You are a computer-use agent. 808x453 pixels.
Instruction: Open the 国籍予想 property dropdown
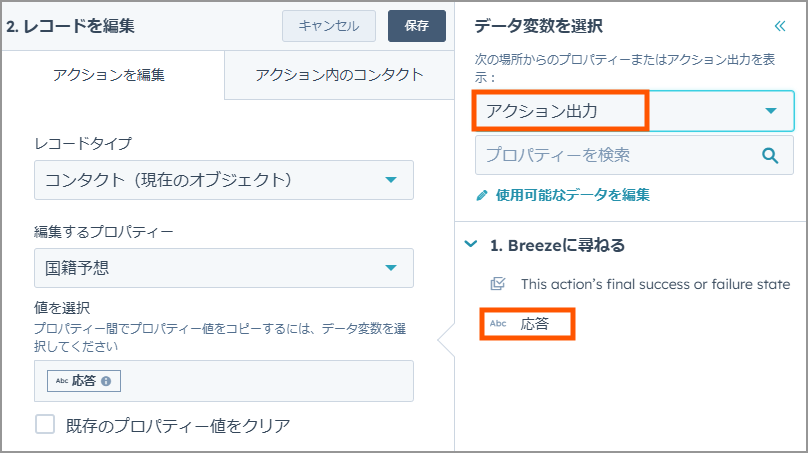click(x=224, y=268)
